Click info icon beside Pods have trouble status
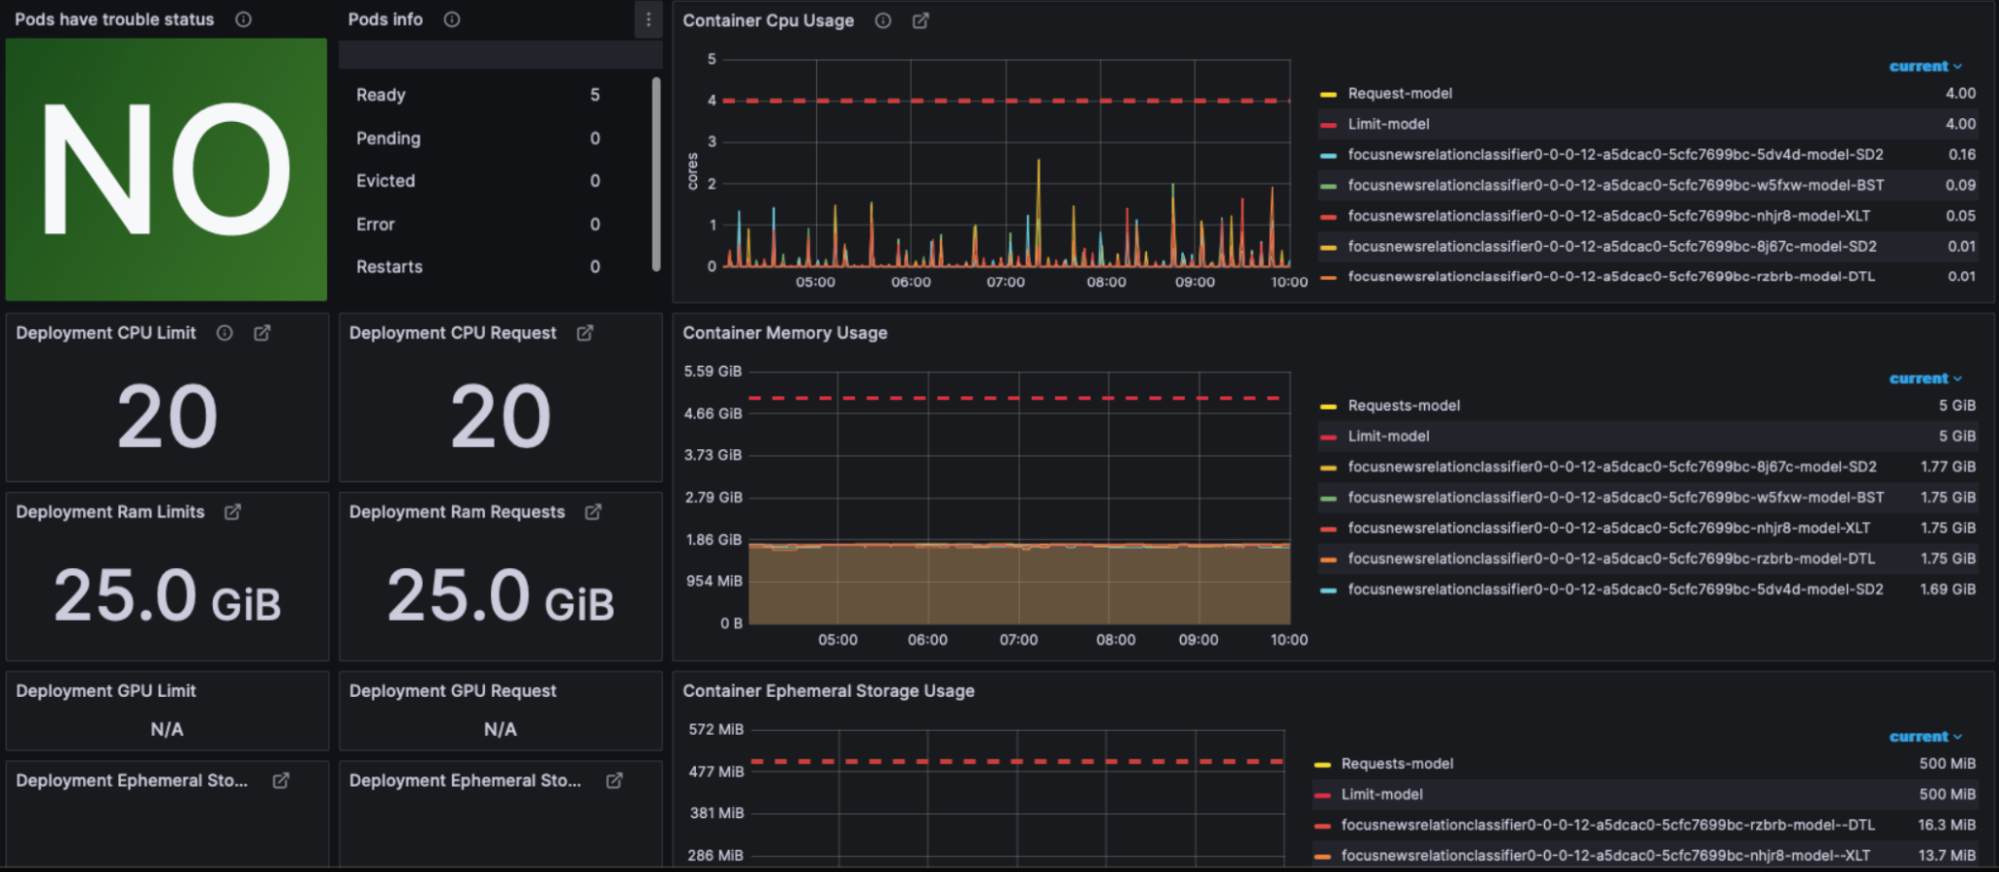Viewport: 1999px width, 872px height. click(243, 19)
